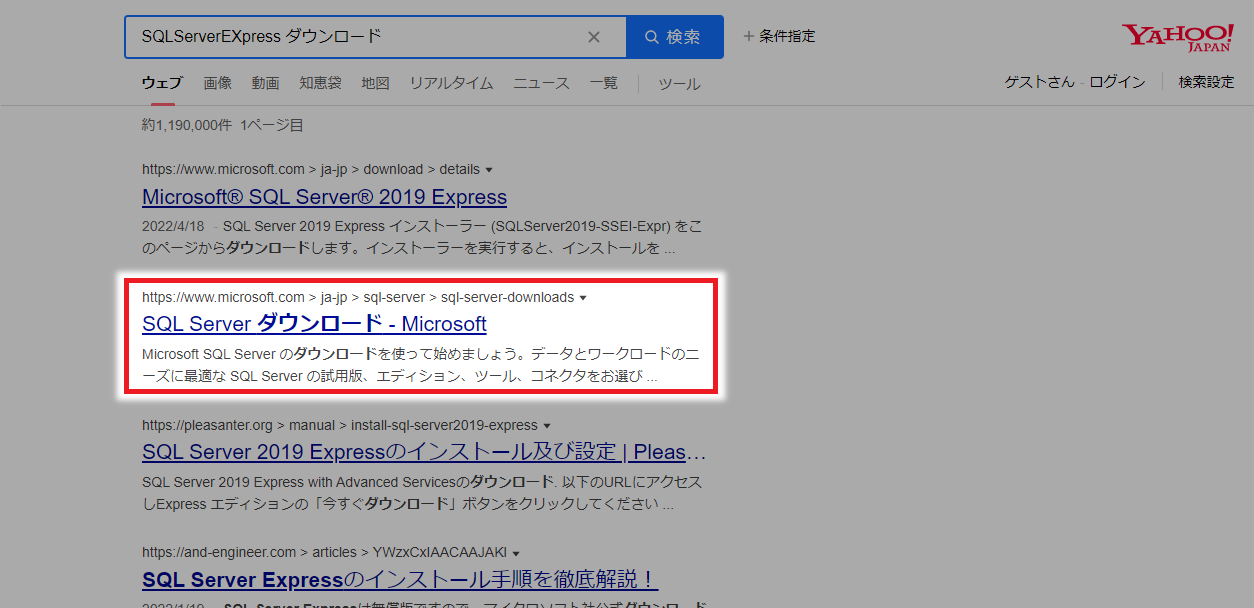Click the result count text 約1,190,000件
The height and width of the screenshot is (608, 1254).
pos(187,125)
